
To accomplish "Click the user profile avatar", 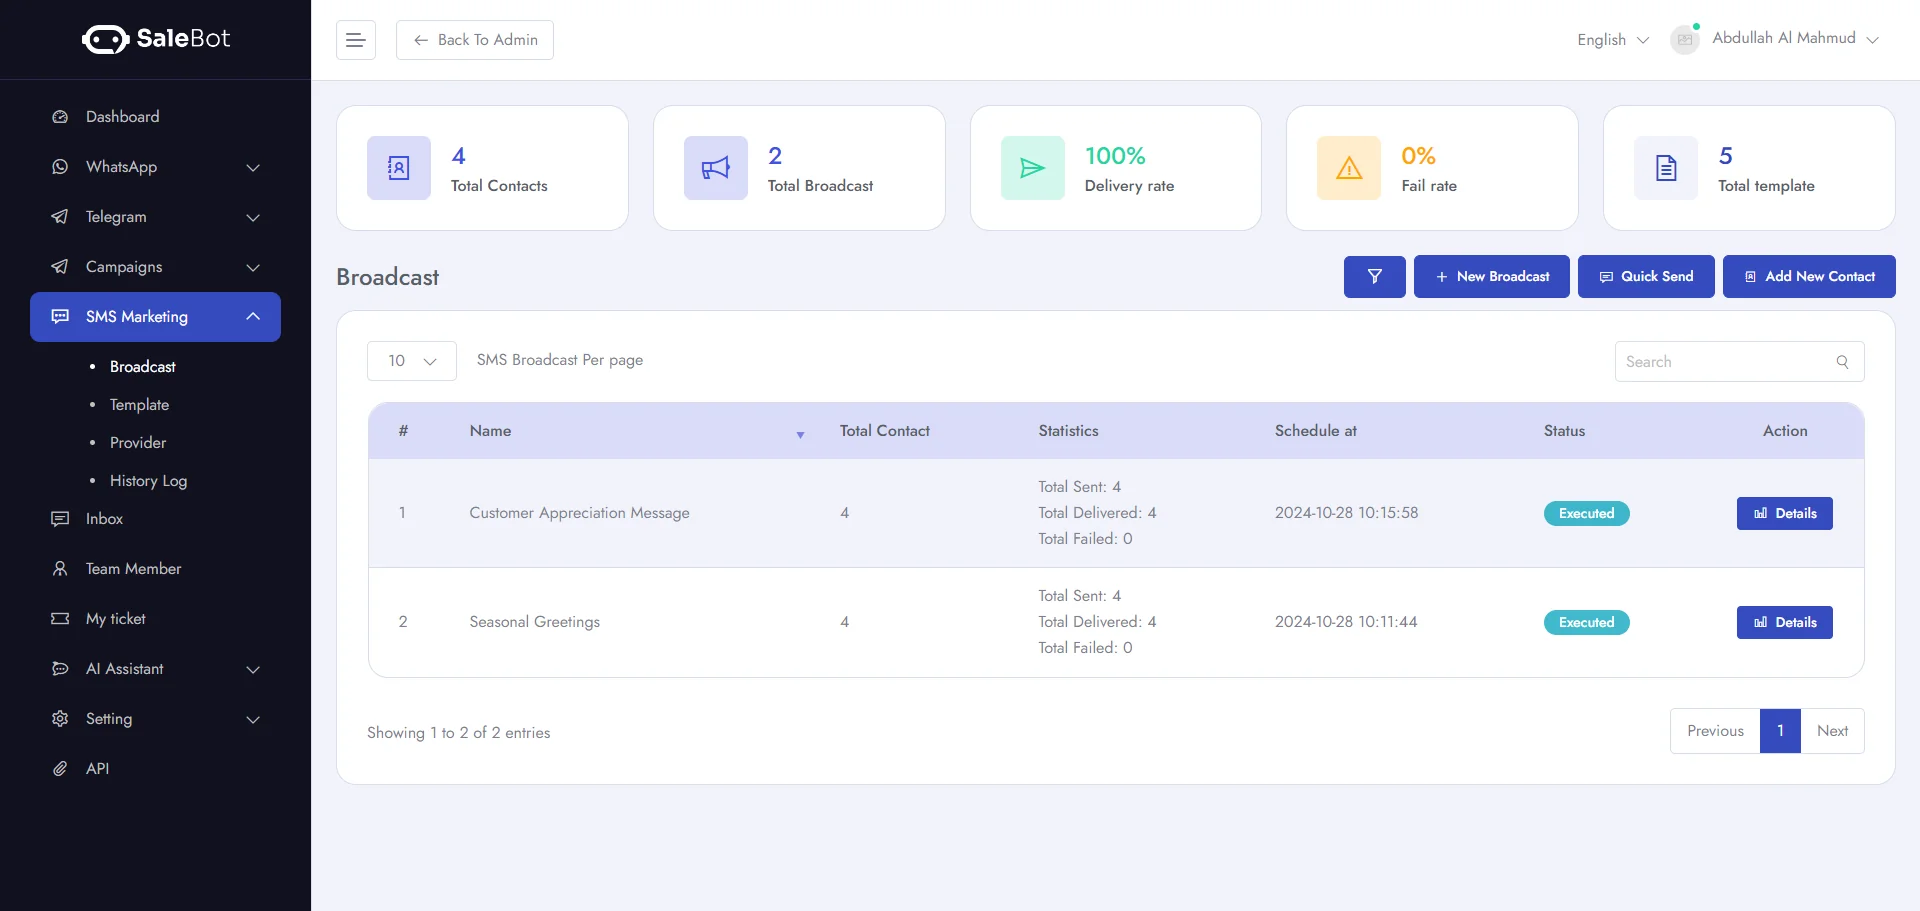I will pos(1685,40).
